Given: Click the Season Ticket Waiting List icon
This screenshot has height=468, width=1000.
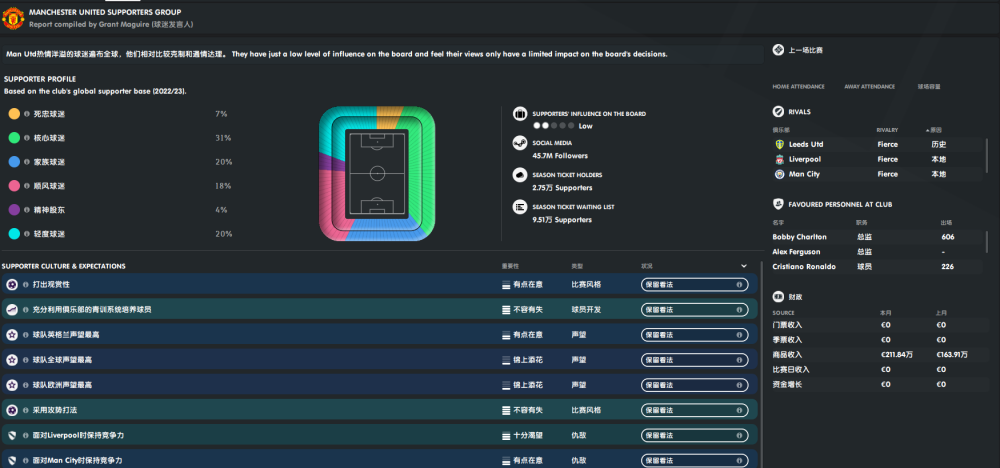Looking at the screenshot, I should [x=520, y=207].
